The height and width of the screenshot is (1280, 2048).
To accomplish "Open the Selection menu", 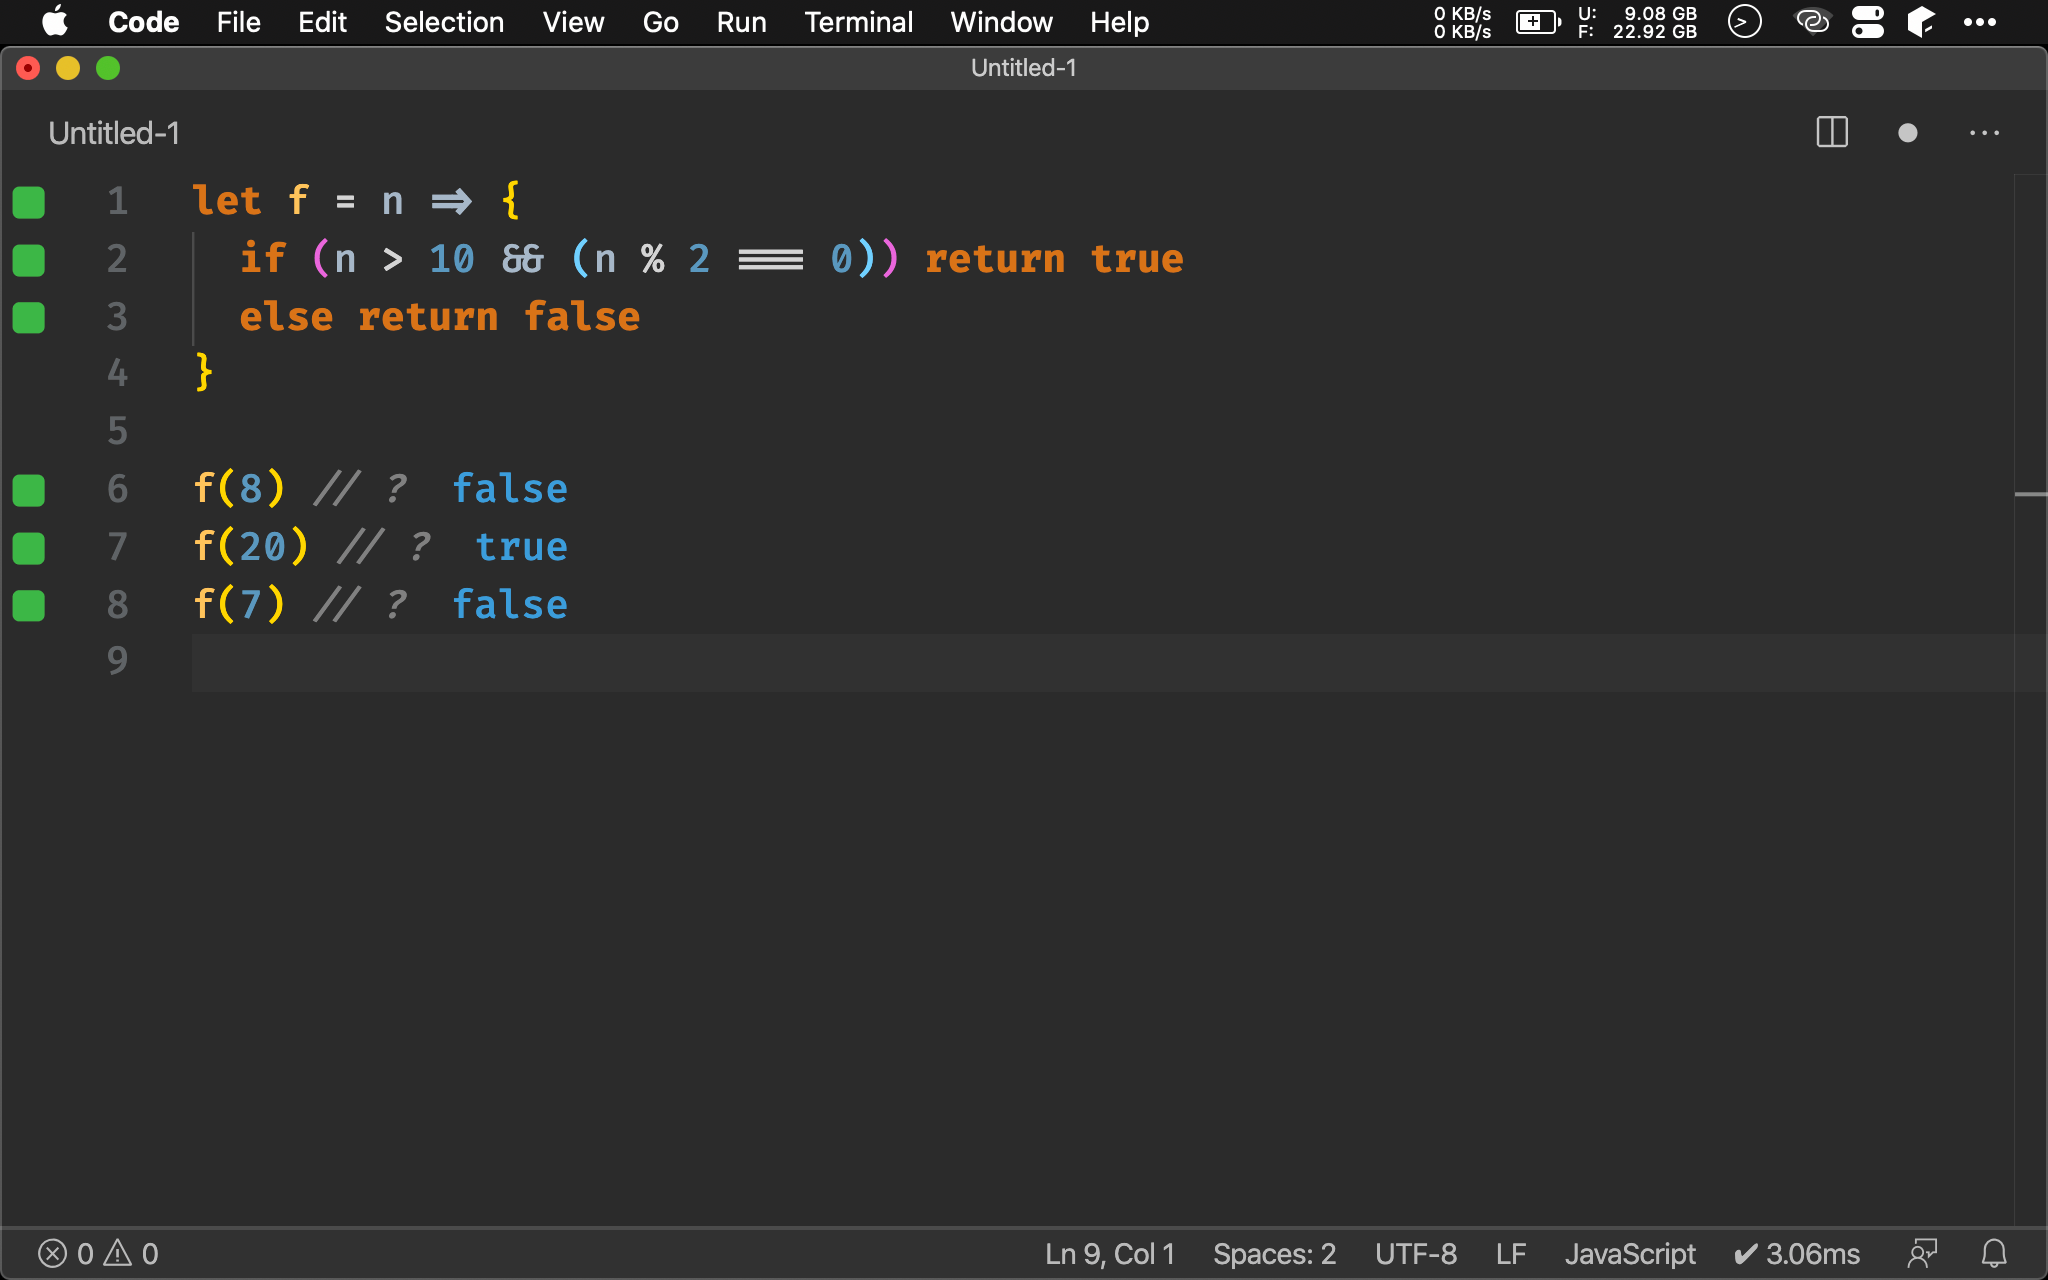I will pos(444,22).
